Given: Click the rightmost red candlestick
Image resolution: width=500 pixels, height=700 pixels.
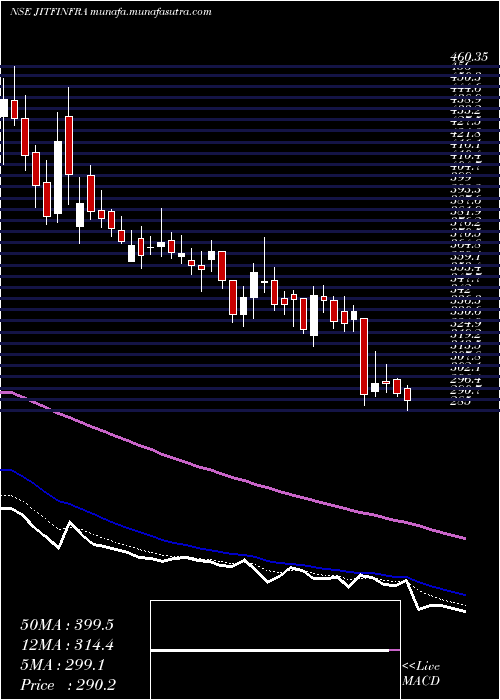Looking at the screenshot, I should click(407, 395).
